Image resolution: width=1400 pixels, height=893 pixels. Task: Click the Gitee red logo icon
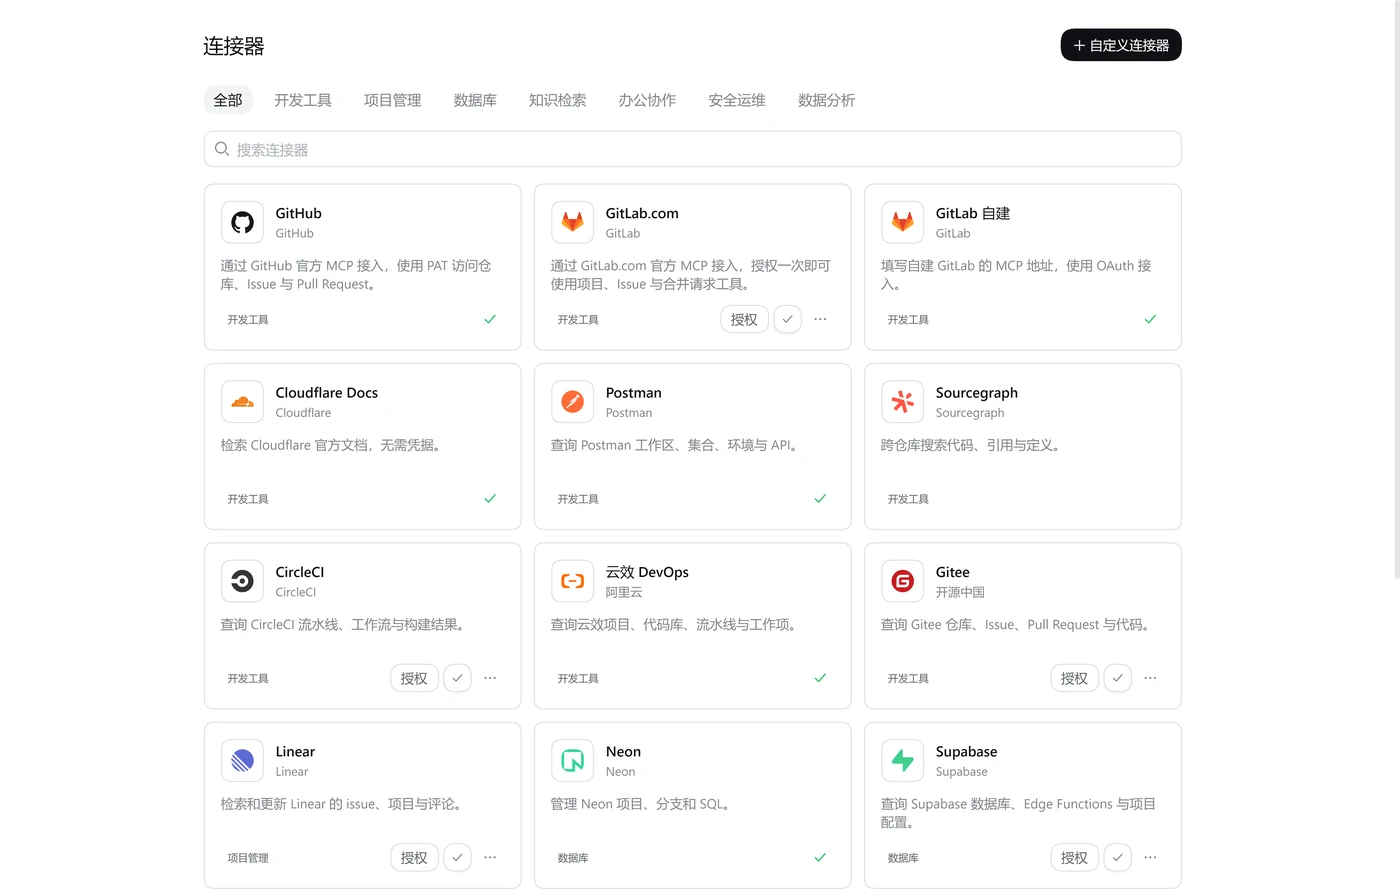coord(902,581)
